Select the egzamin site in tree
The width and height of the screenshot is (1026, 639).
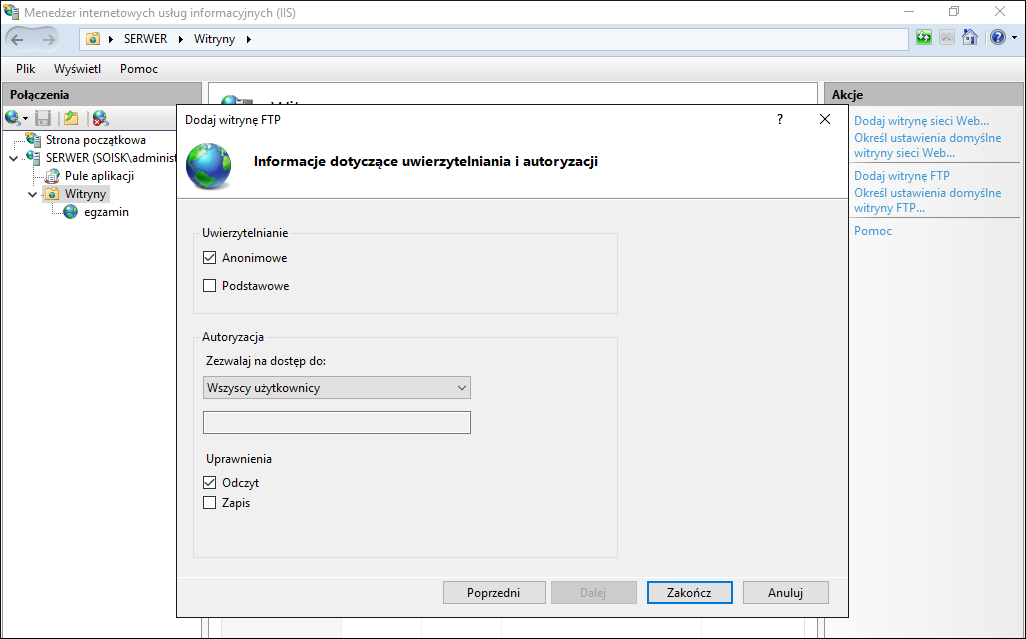click(x=106, y=212)
